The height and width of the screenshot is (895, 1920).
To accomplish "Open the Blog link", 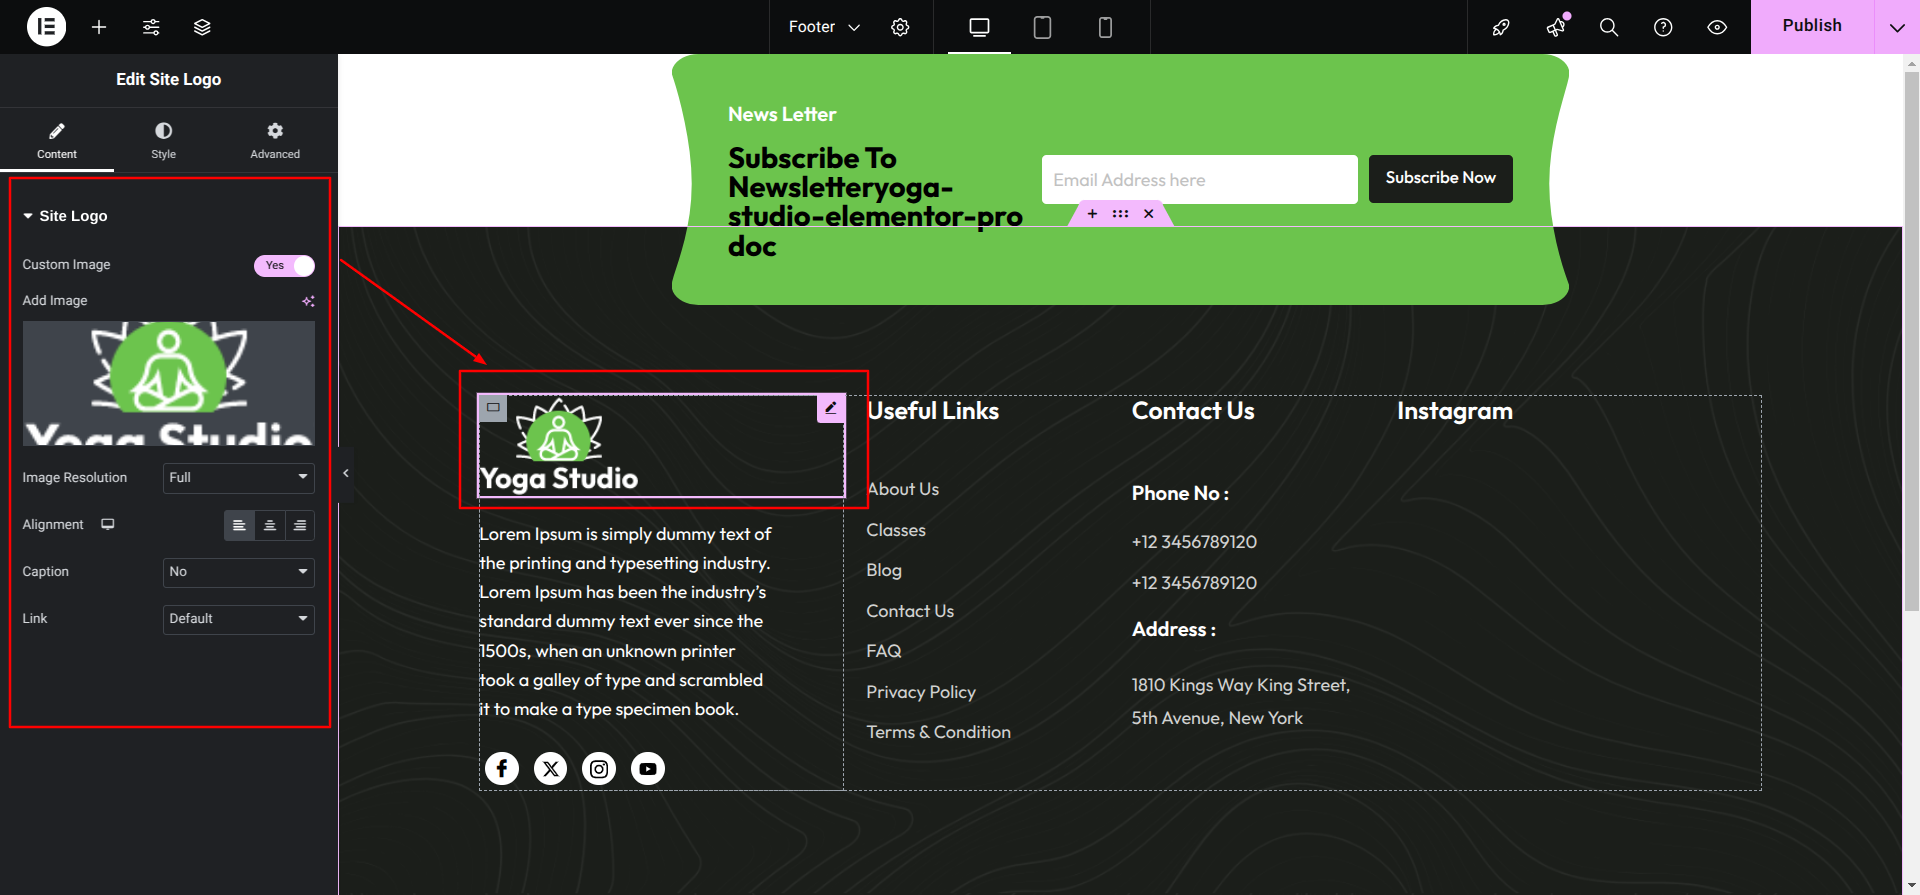I will (884, 570).
